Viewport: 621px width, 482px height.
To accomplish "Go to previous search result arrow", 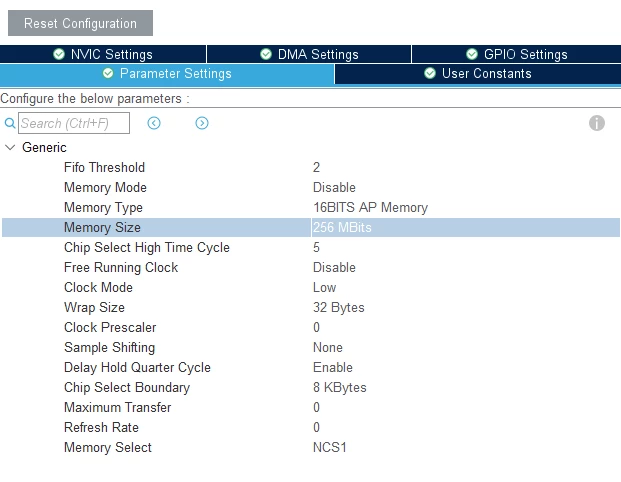I will tap(154, 123).
